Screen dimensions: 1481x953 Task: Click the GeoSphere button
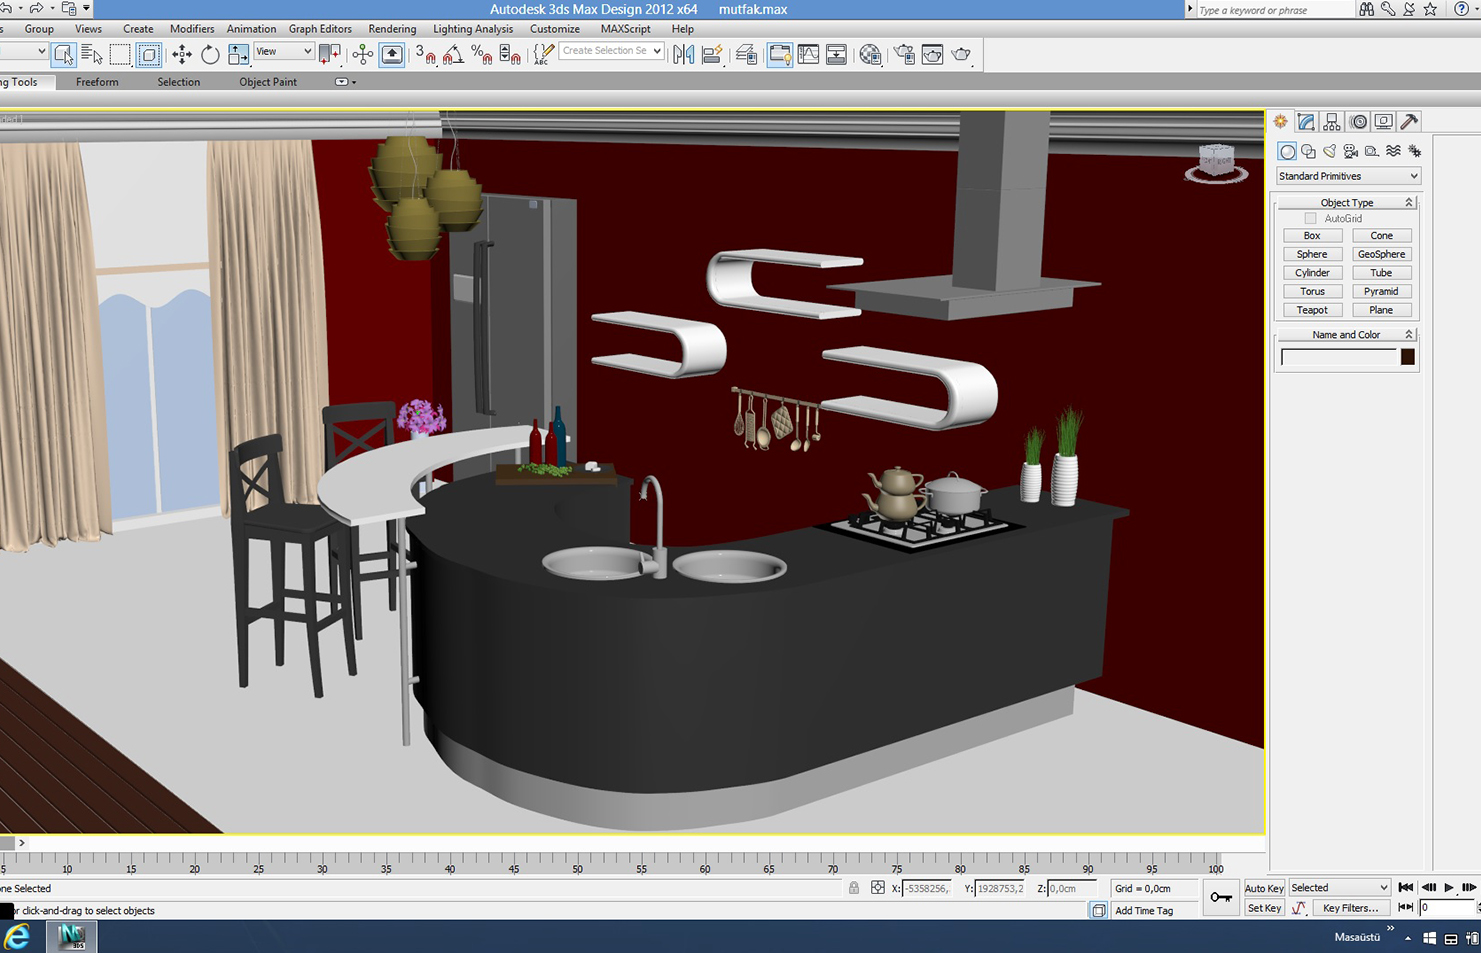point(1381,254)
